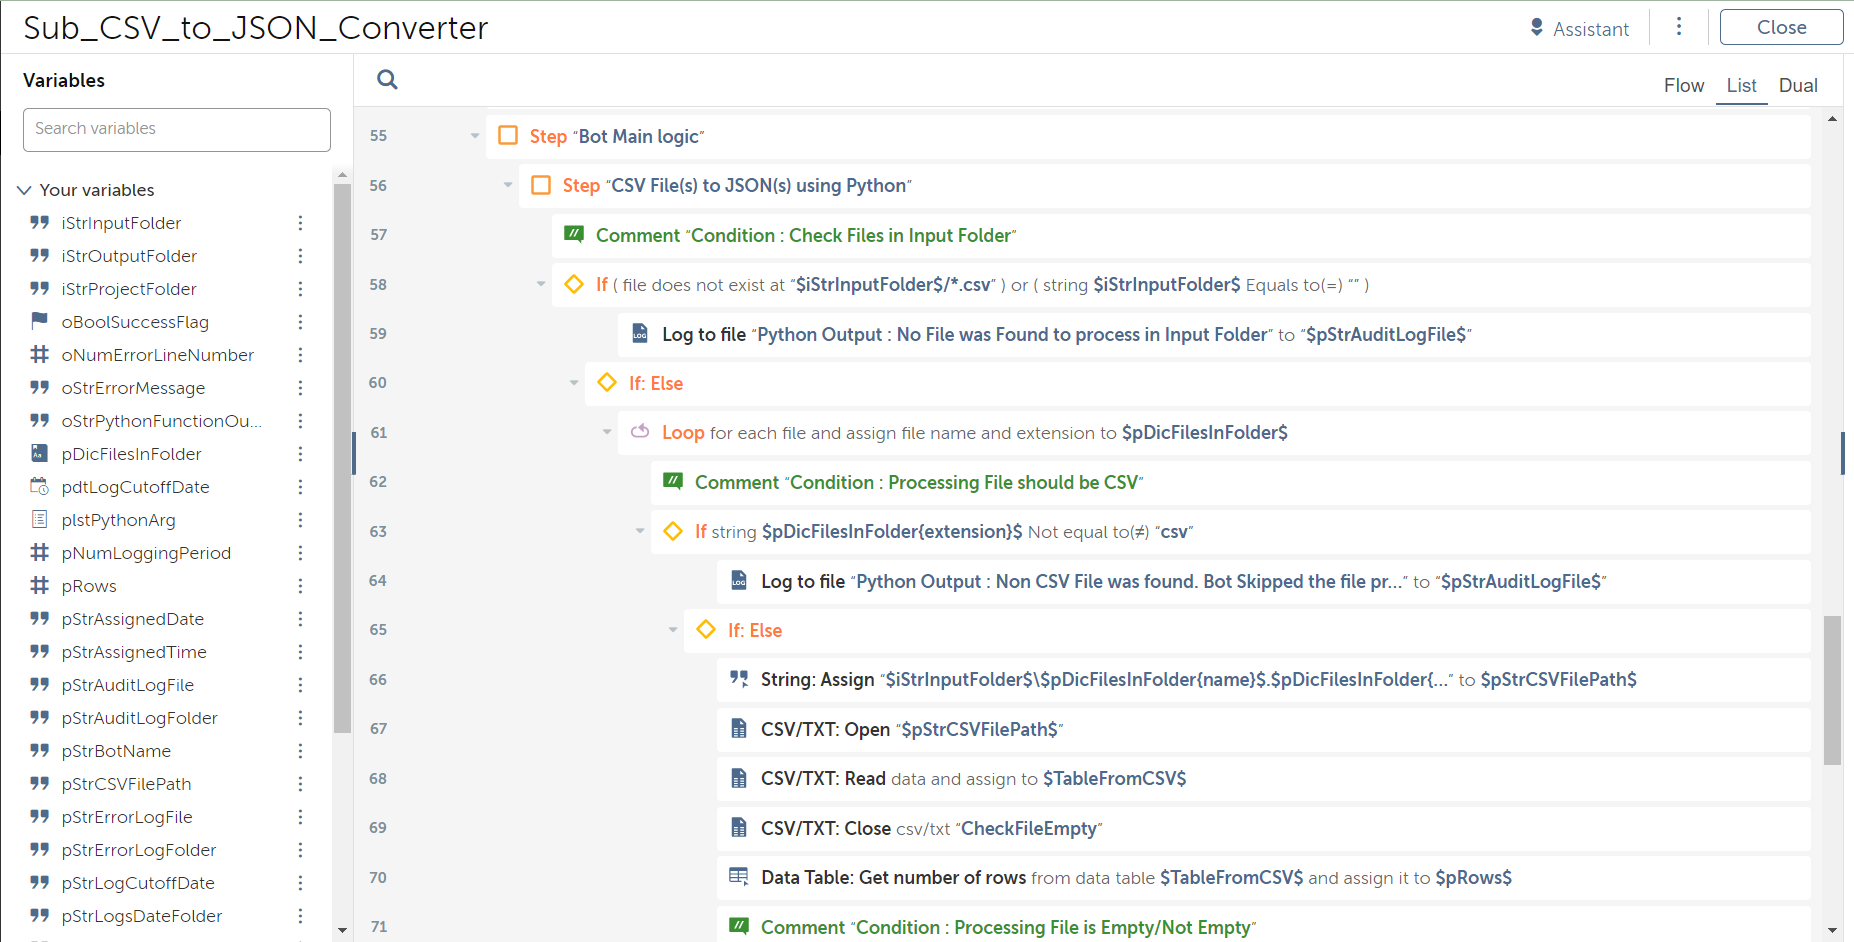
Task: Open options menu for iStrInputFolder variable
Action: 300,223
